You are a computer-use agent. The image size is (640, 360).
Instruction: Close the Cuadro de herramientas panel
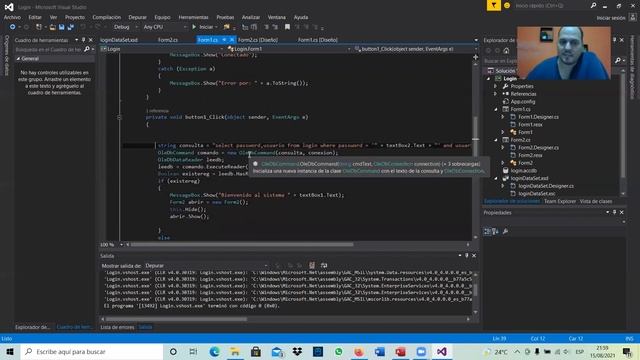pyautogui.click(x=91, y=40)
